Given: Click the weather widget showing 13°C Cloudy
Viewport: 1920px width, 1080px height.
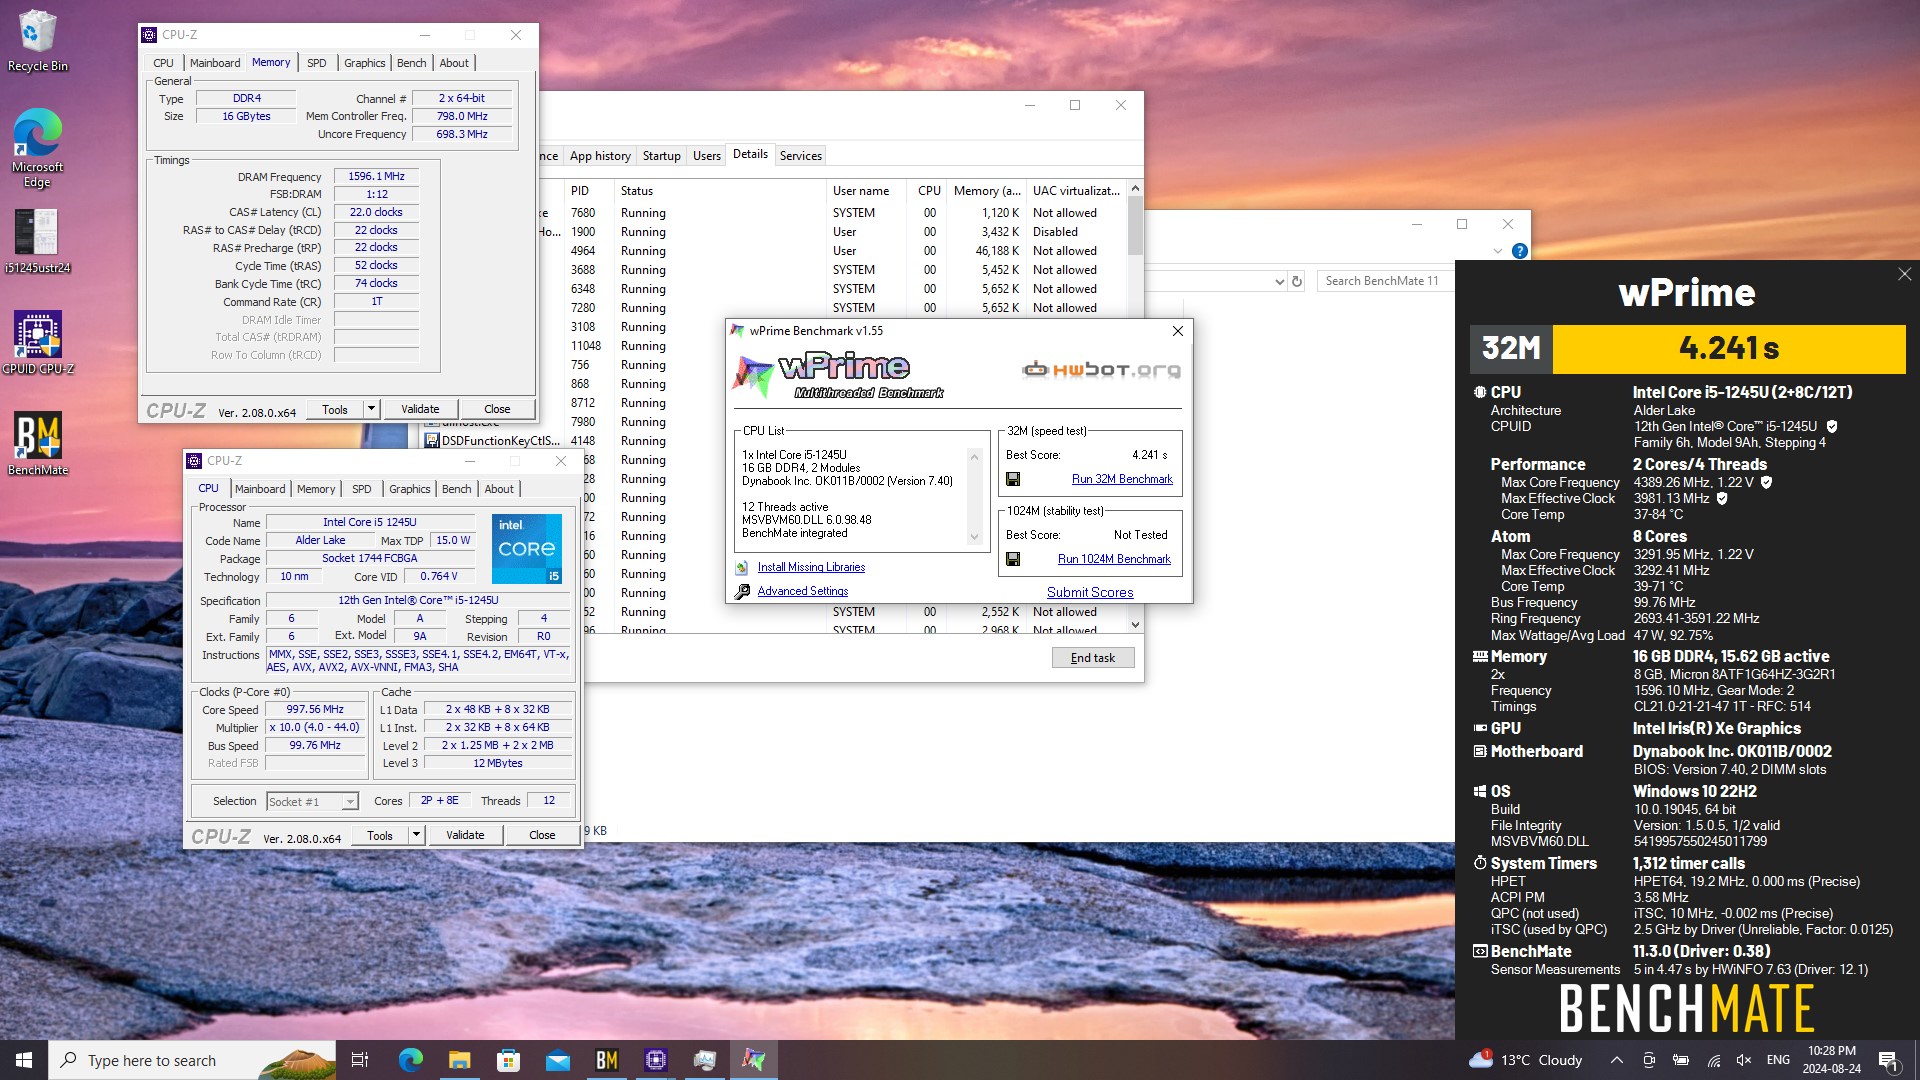Looking at the screenshot, I should pos(1526,1060).
